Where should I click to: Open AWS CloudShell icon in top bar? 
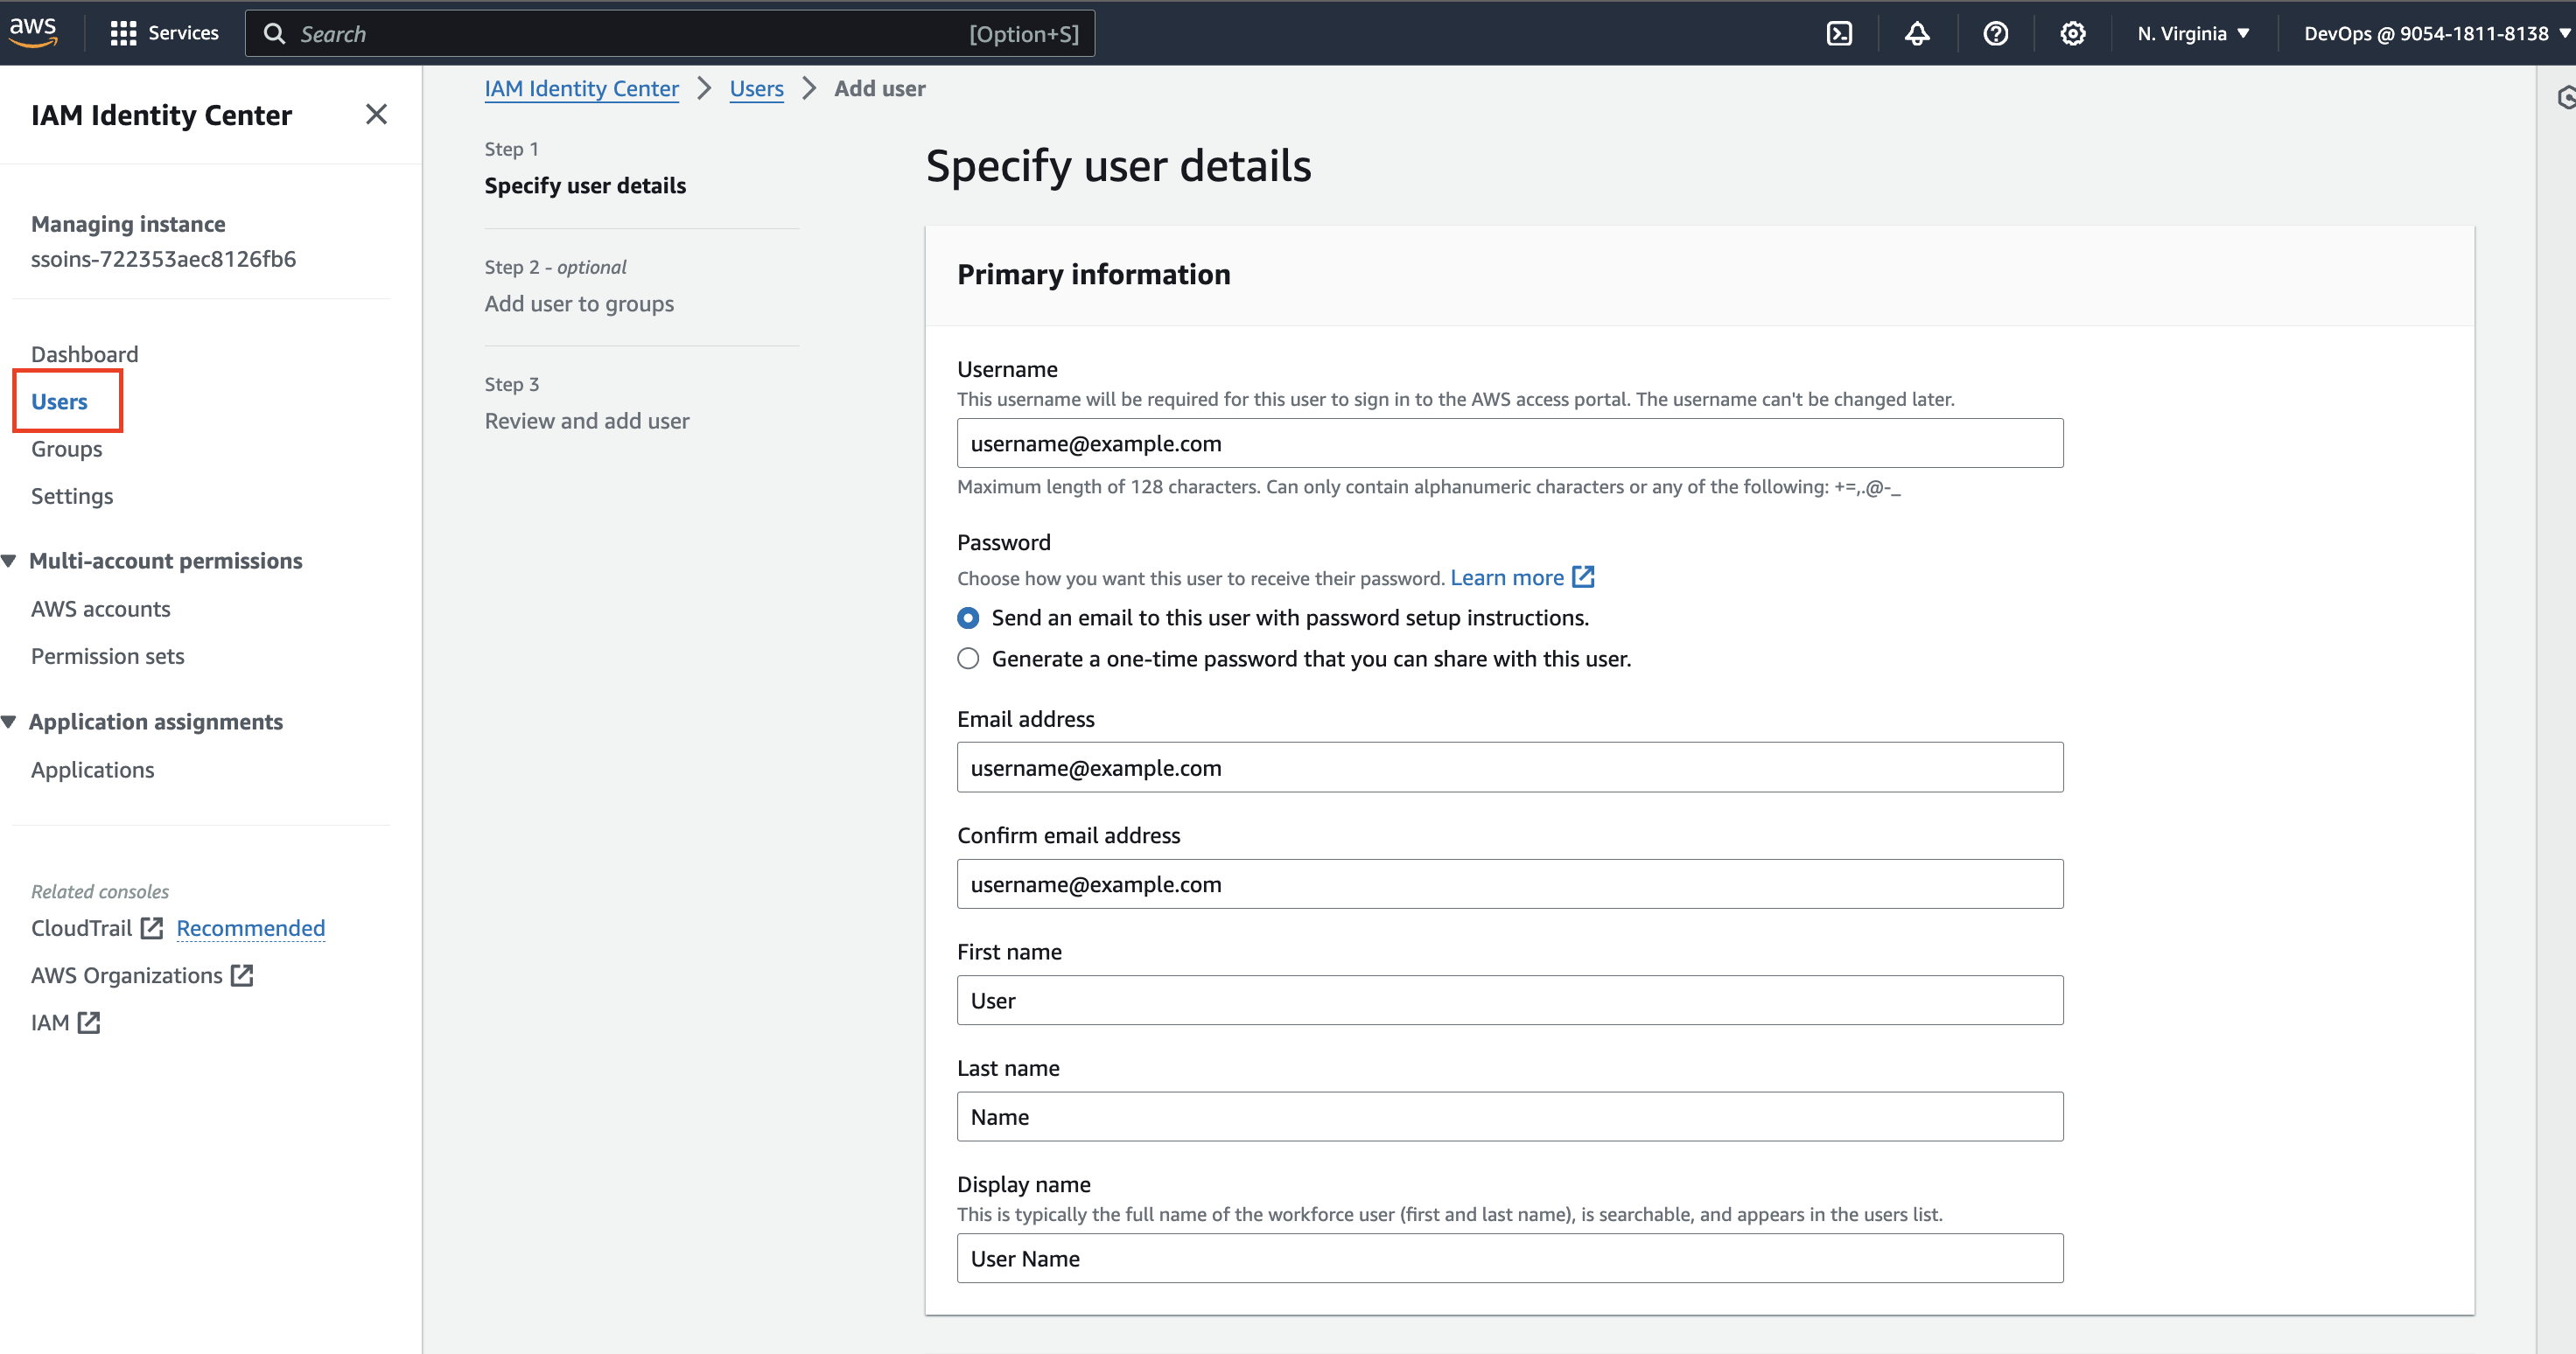1839,33
